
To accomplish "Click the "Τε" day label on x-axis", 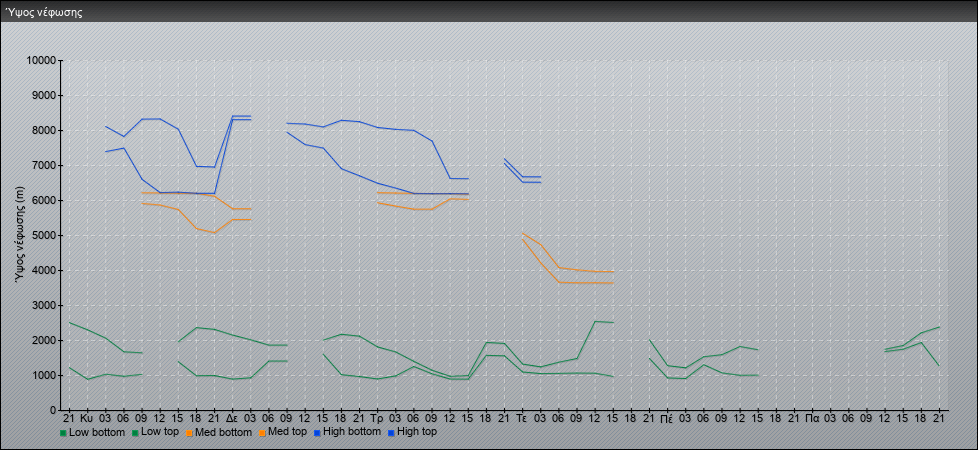I will point(522,418).
